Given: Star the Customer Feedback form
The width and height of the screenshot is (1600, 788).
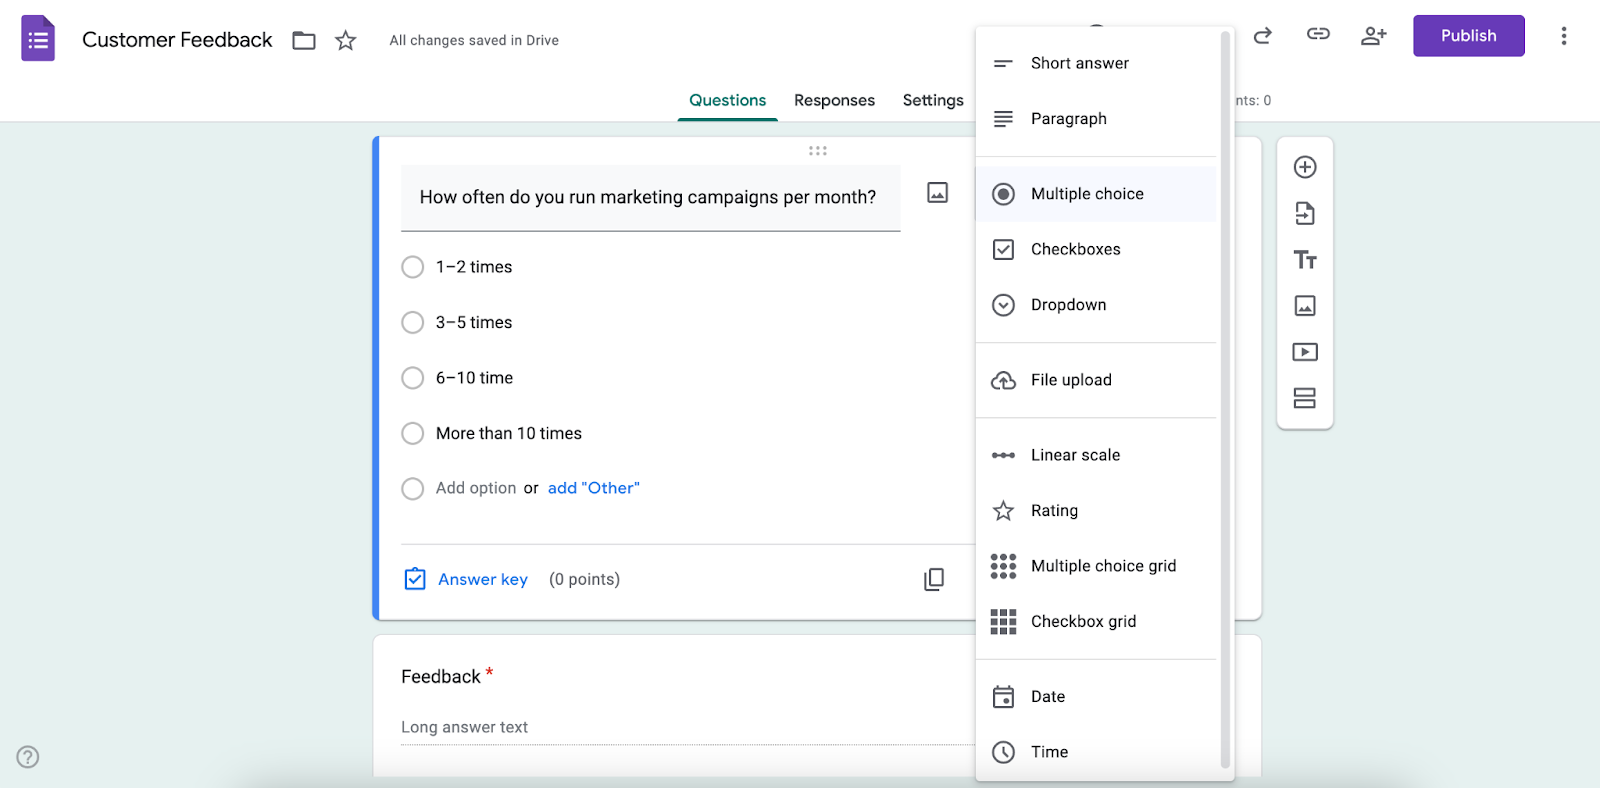Looking at the screenshot, I should pos(345,40).
